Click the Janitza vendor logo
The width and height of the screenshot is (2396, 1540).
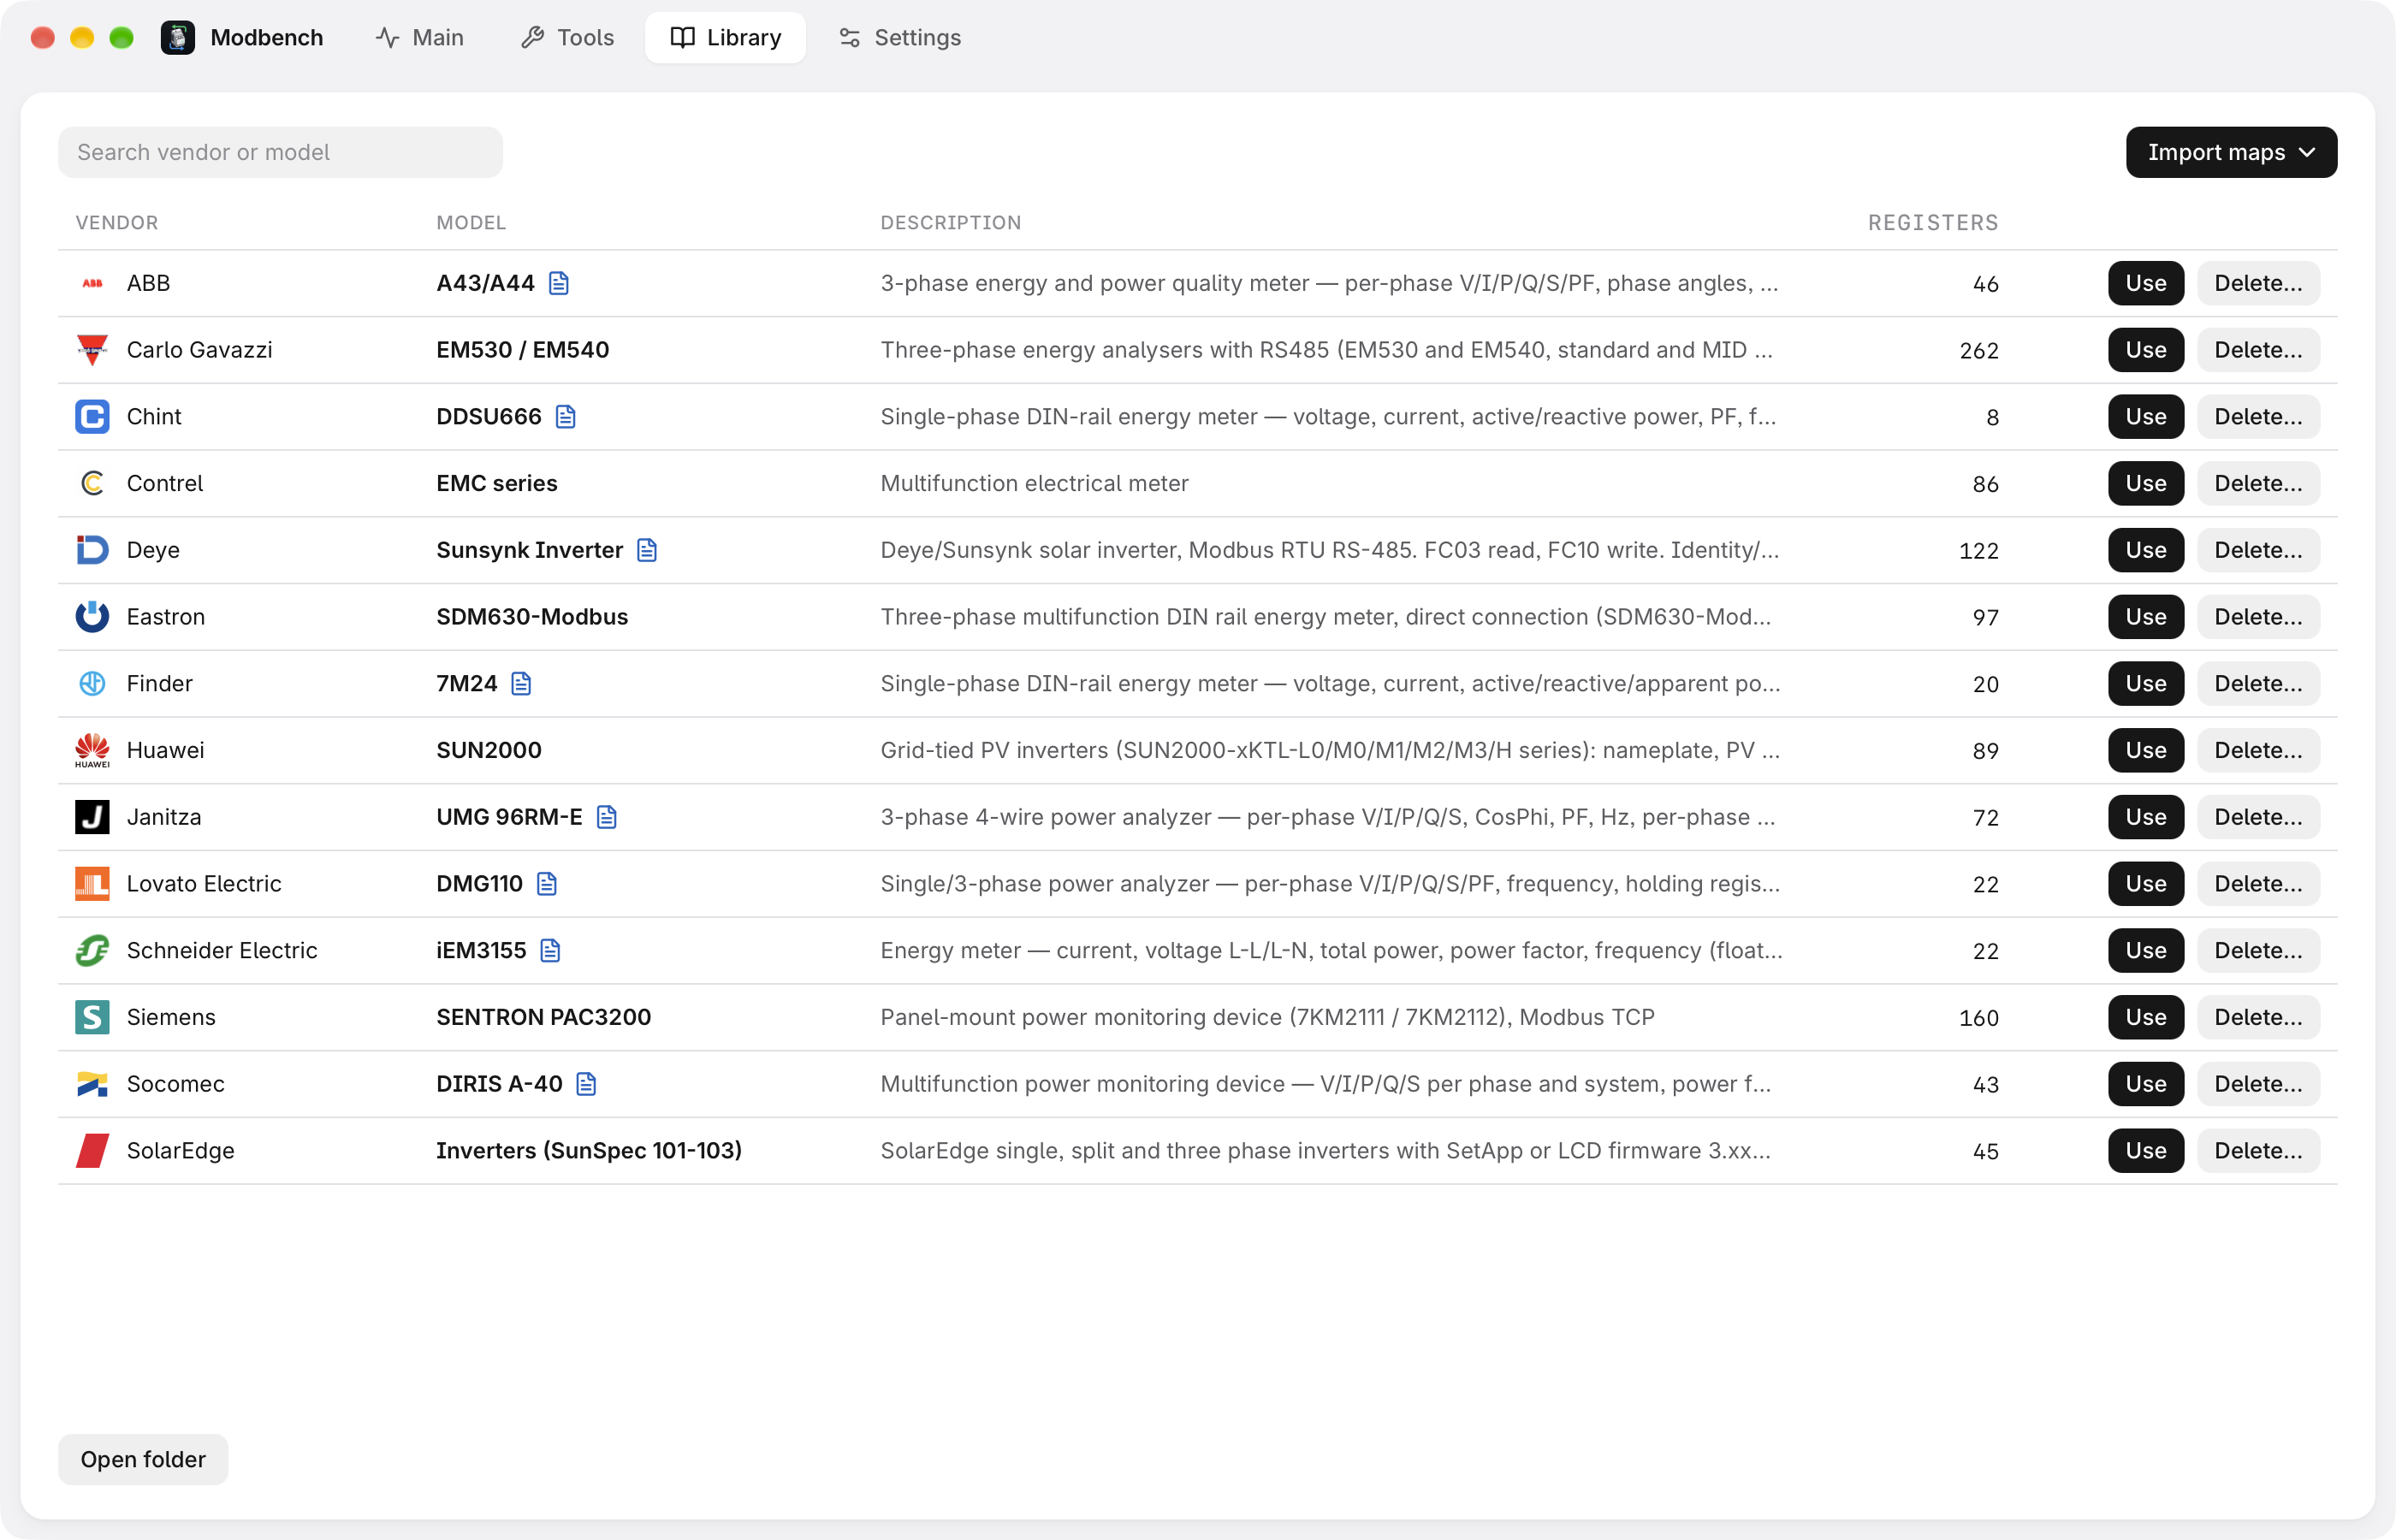click(x=92, y=817)
